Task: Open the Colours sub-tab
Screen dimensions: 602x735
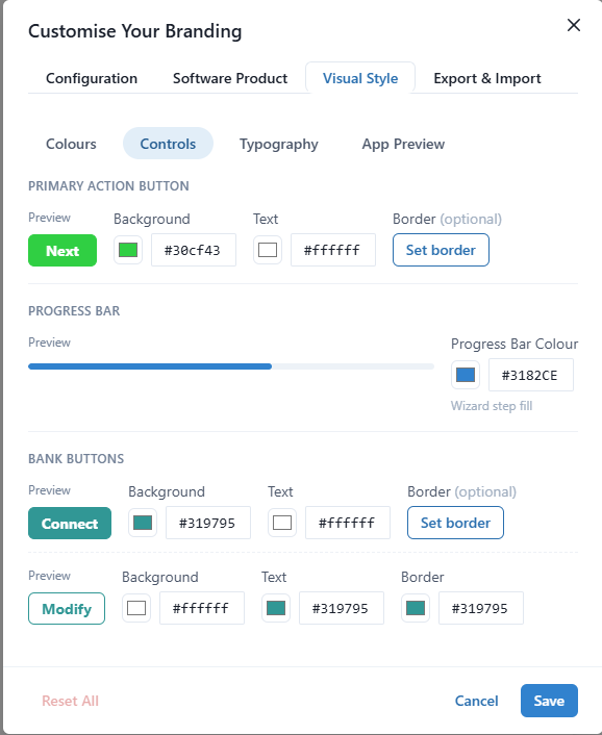Action: (x=71, y=143)
